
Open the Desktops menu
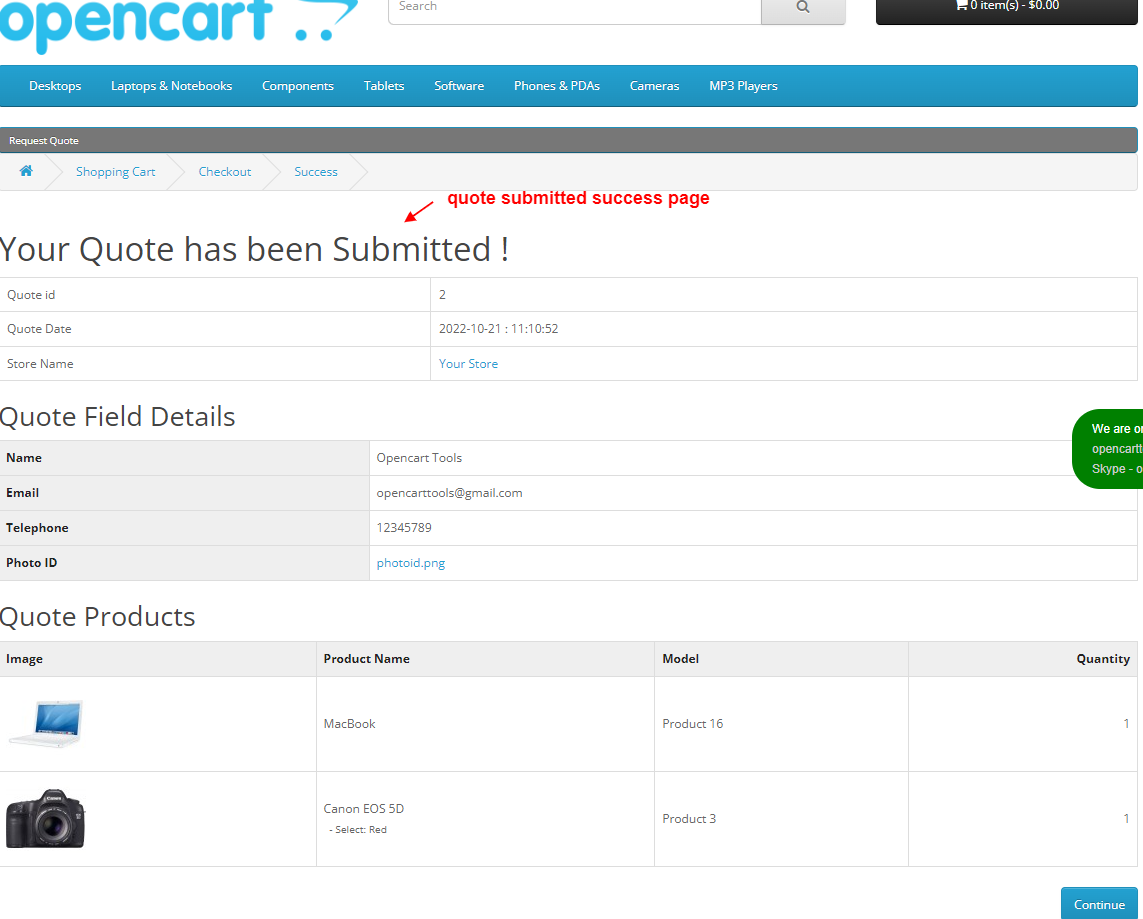point(55,86)
